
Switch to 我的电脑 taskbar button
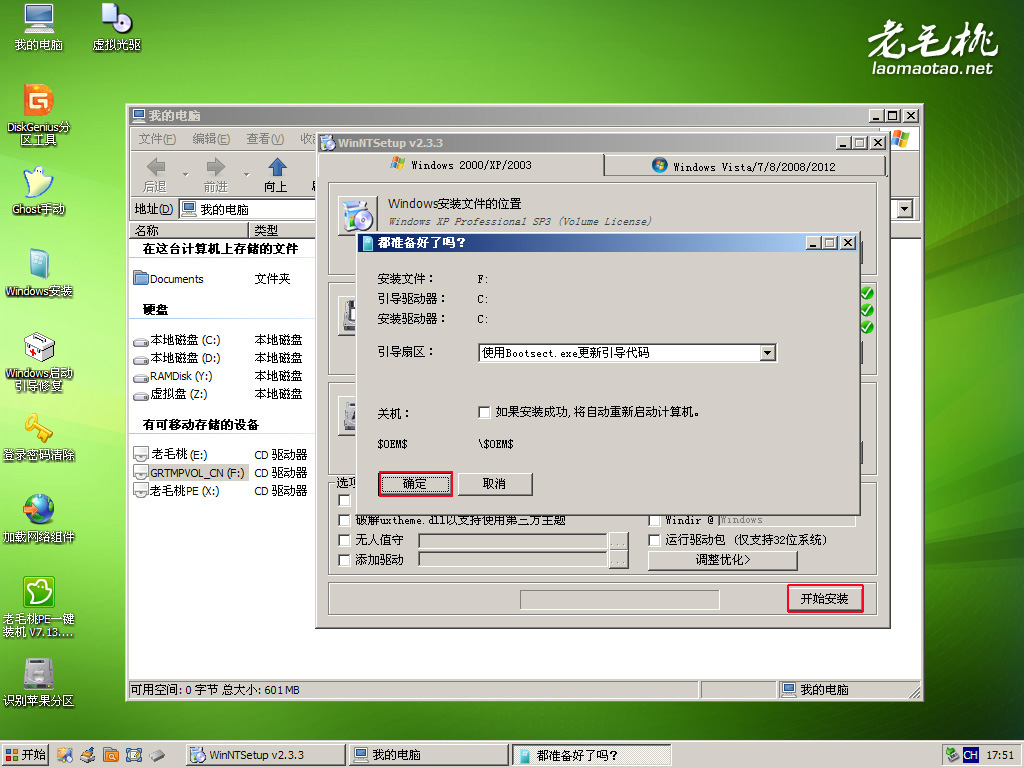pos(428,755)
